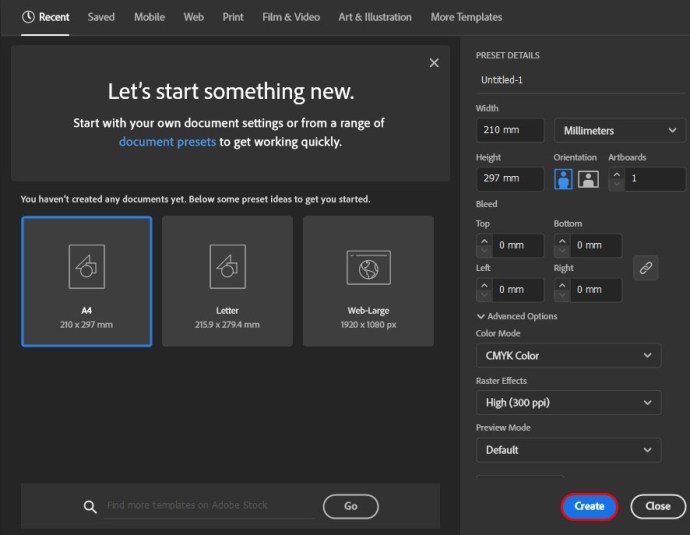Follow the document presets link
This screenshot has width=690, height=535.
point(167,142)
